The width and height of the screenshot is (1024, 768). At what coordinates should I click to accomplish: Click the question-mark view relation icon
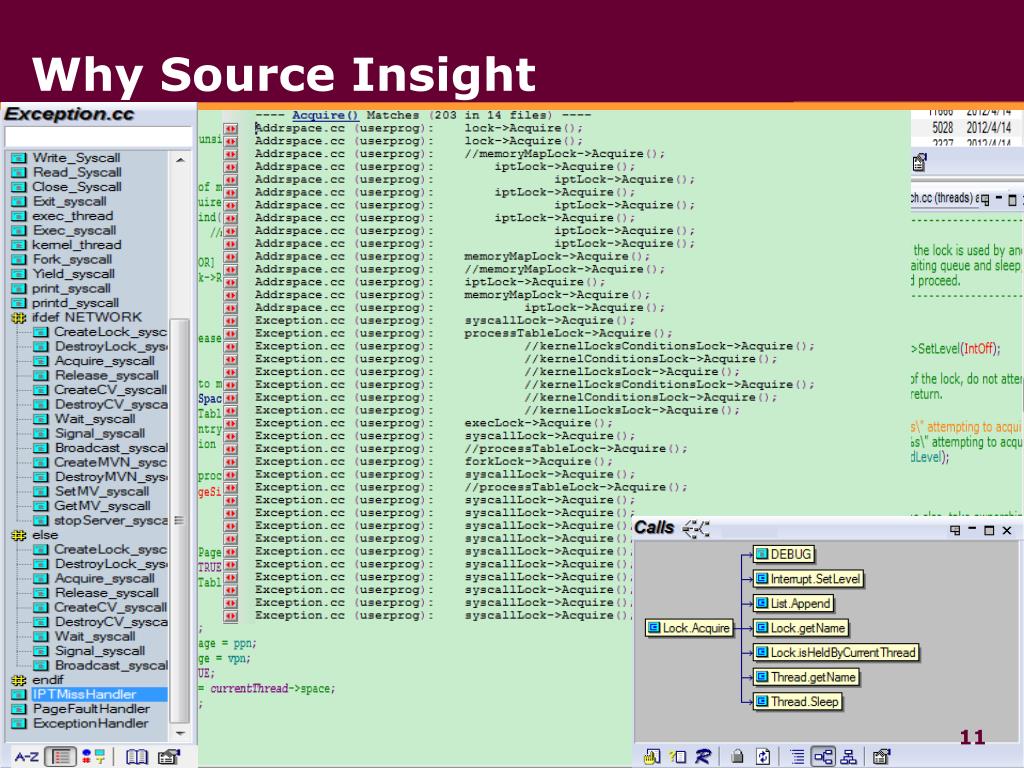point(678,757)
